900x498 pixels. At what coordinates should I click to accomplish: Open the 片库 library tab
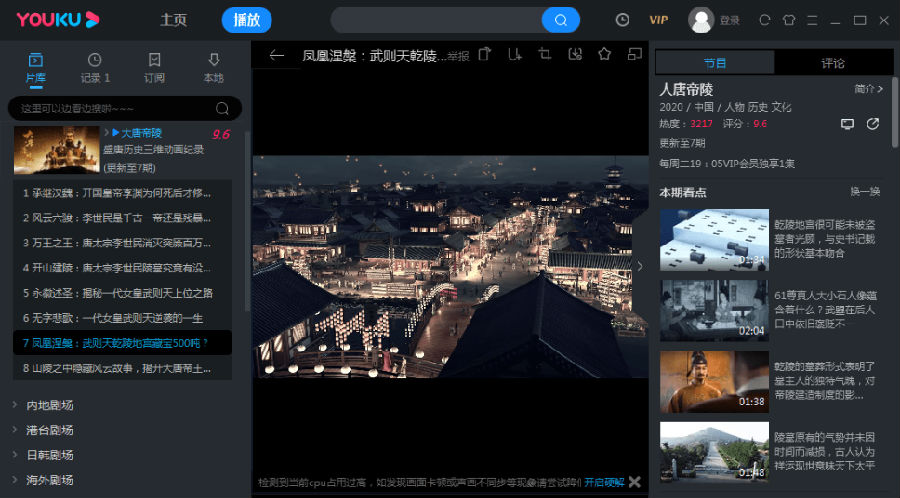pyautogui.click(x=35, y=67)
